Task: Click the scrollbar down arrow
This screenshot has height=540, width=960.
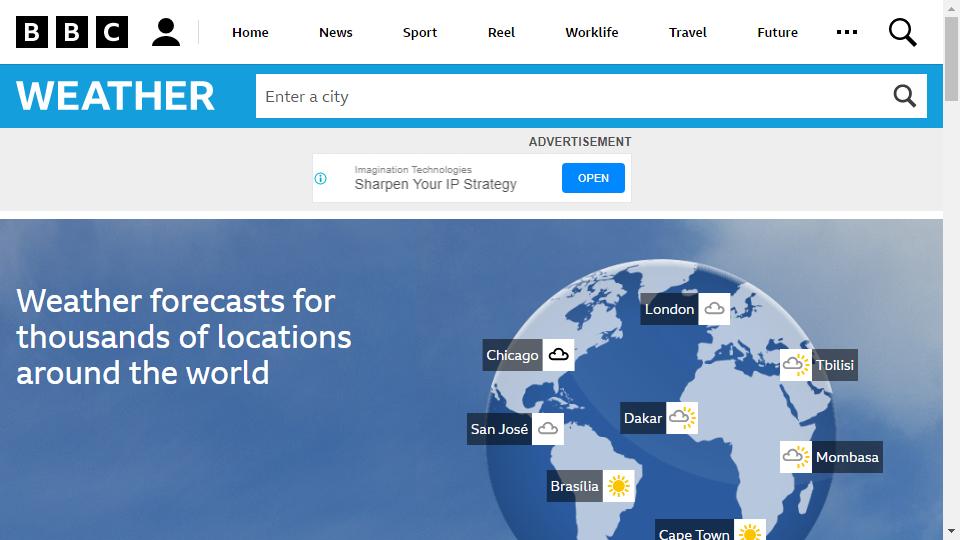Action: (x=951, y=531)
